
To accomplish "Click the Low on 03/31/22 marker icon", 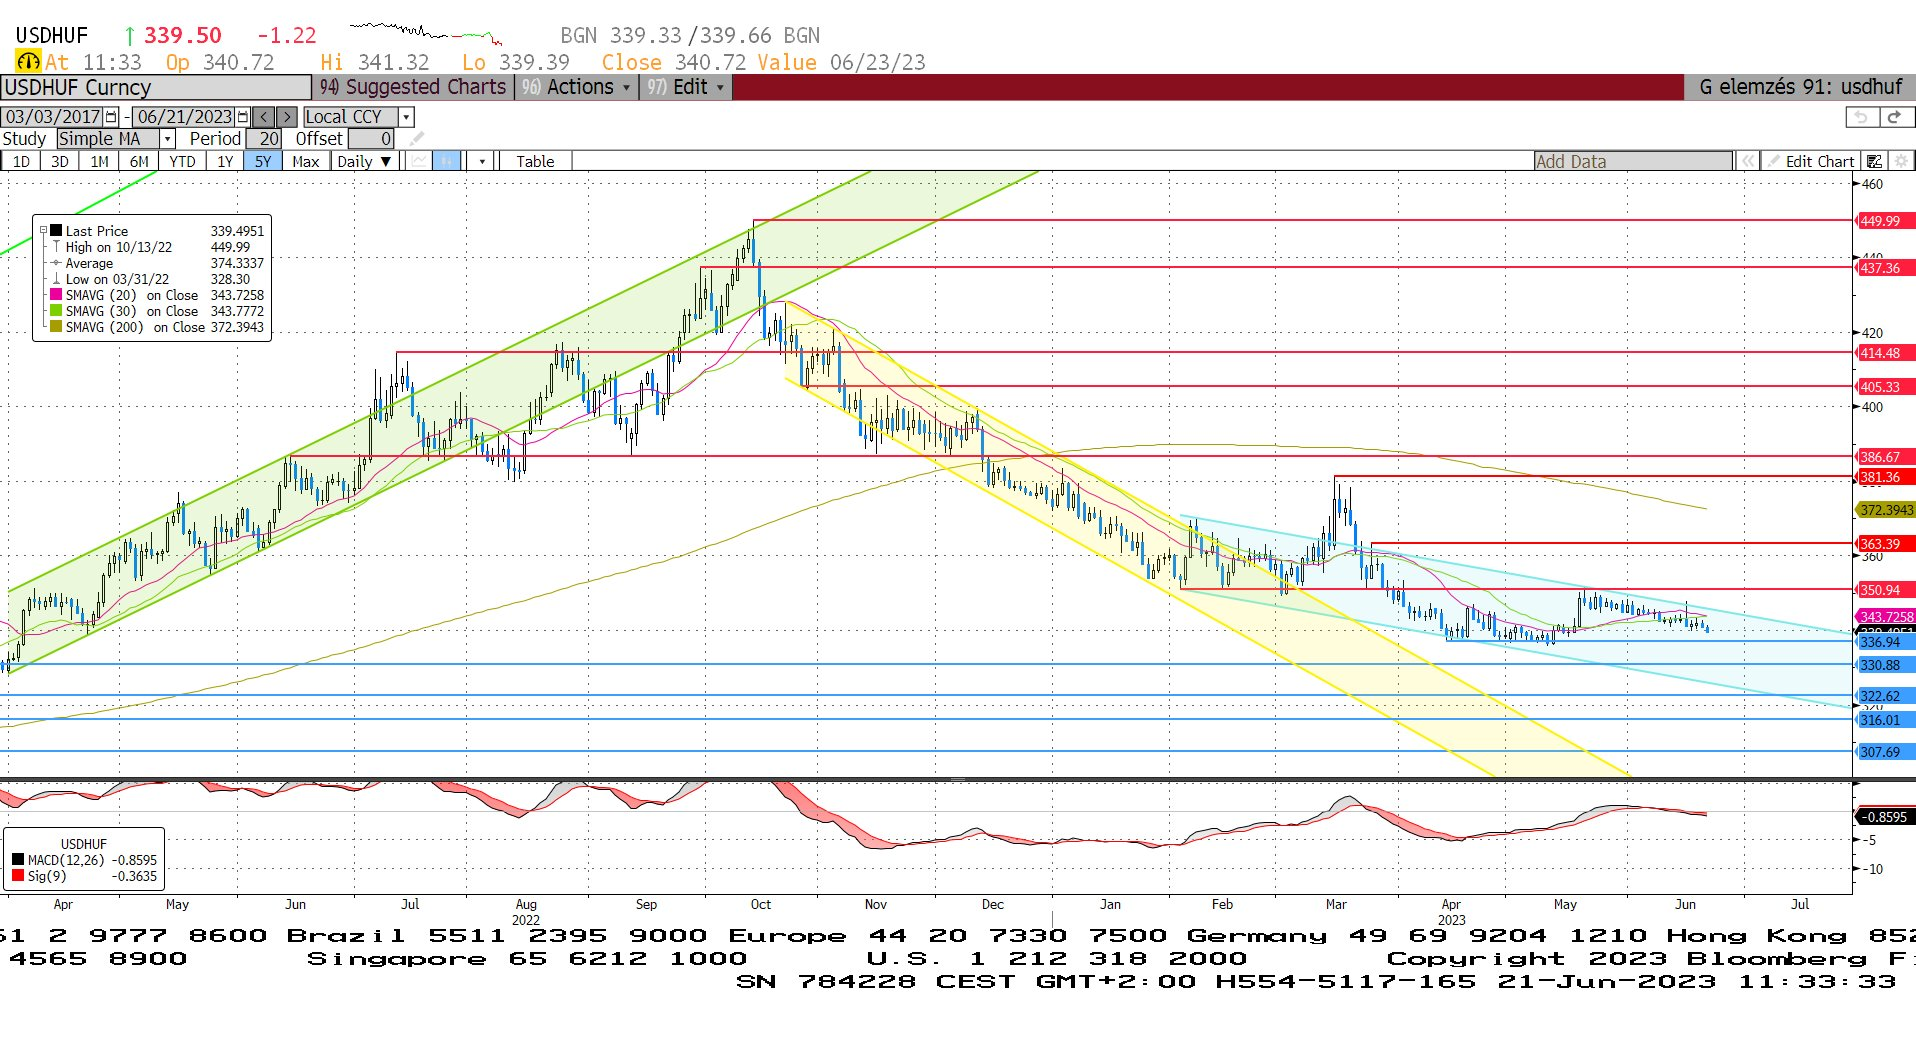I will [57, 279].
